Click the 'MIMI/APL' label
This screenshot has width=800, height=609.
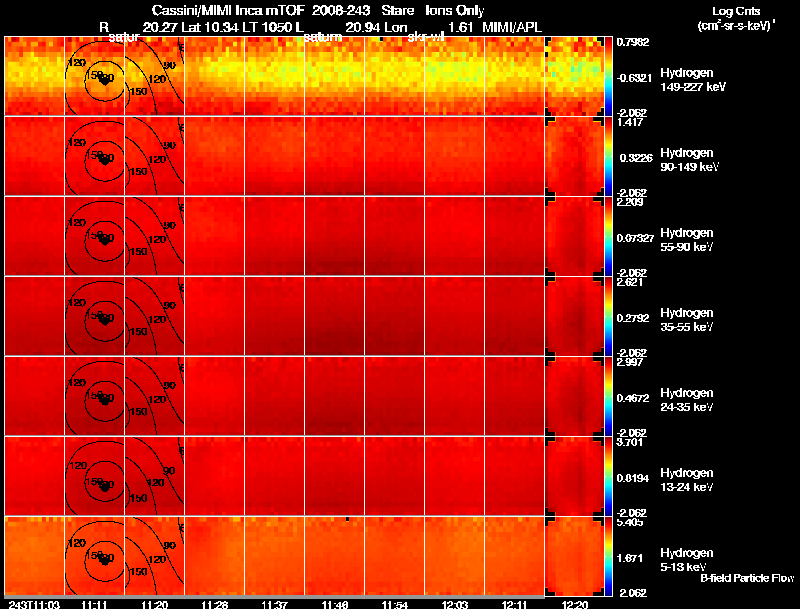[512, 27]
